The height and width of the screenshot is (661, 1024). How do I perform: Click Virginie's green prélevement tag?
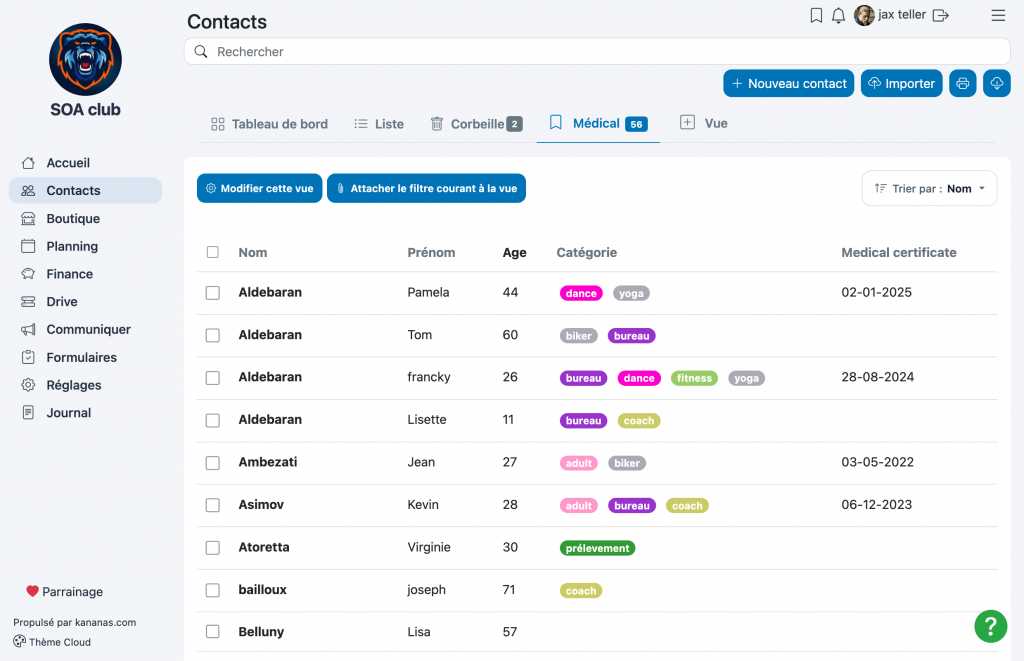[x=598, y=548]
